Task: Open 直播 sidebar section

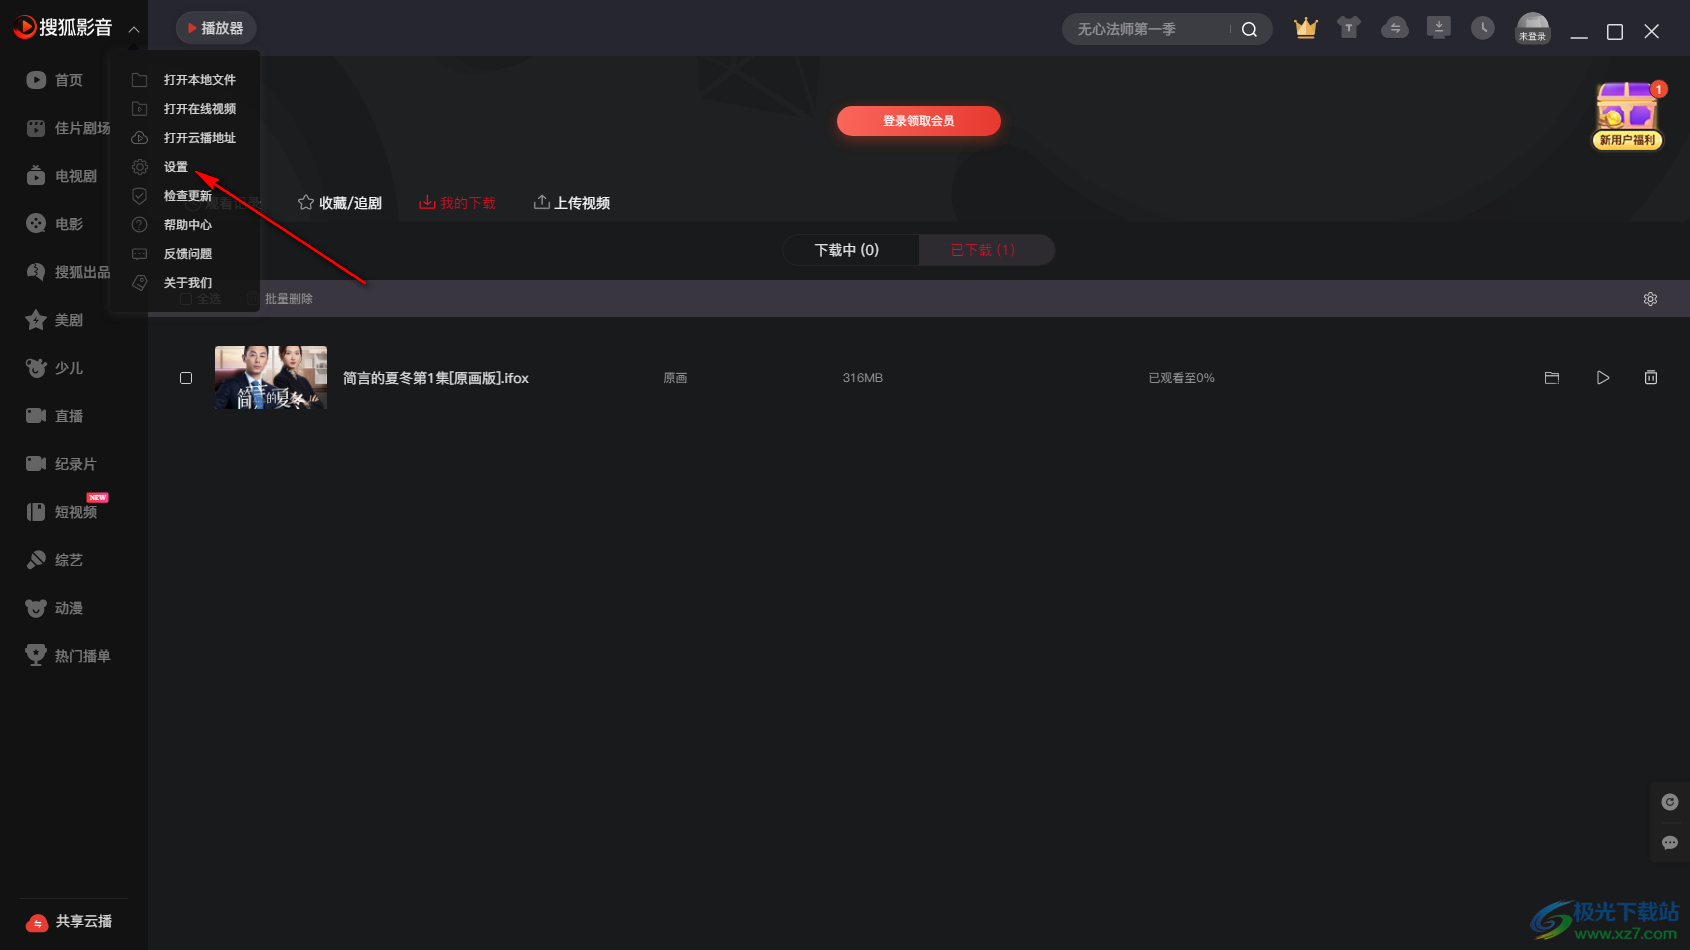Action: (x=55, y=416)
